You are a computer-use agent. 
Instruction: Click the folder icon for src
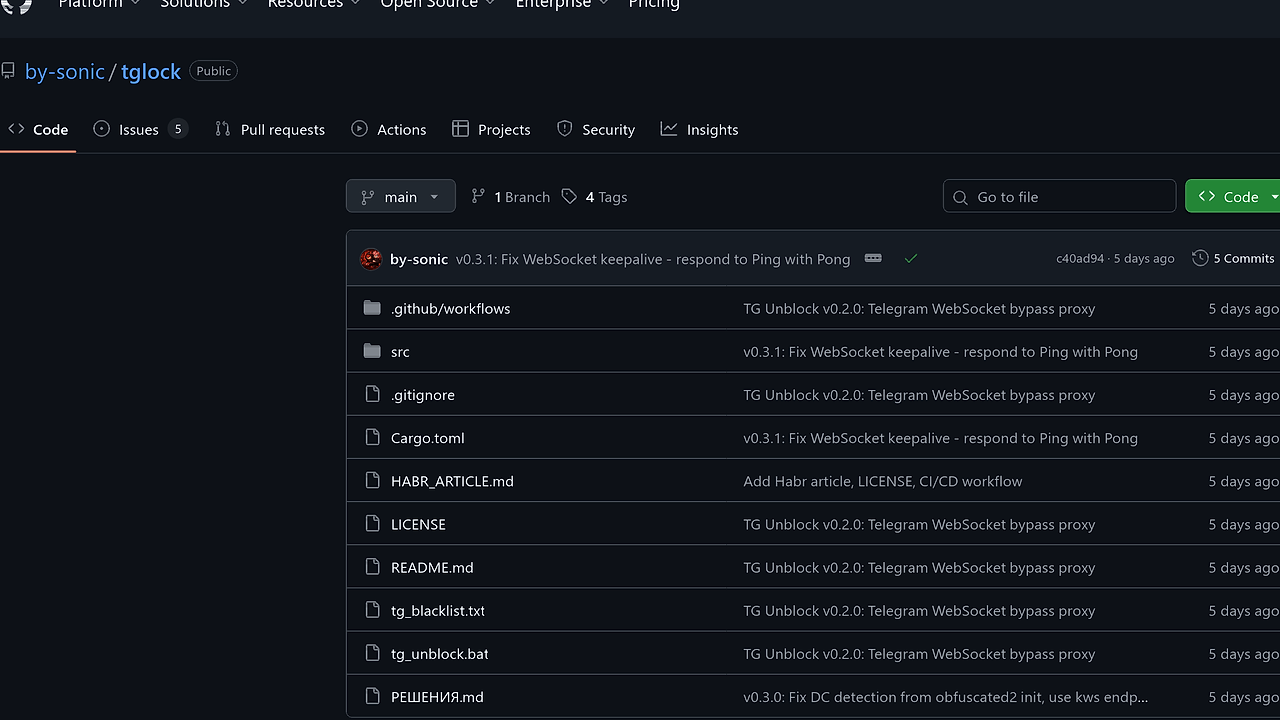tap(372, 351)
